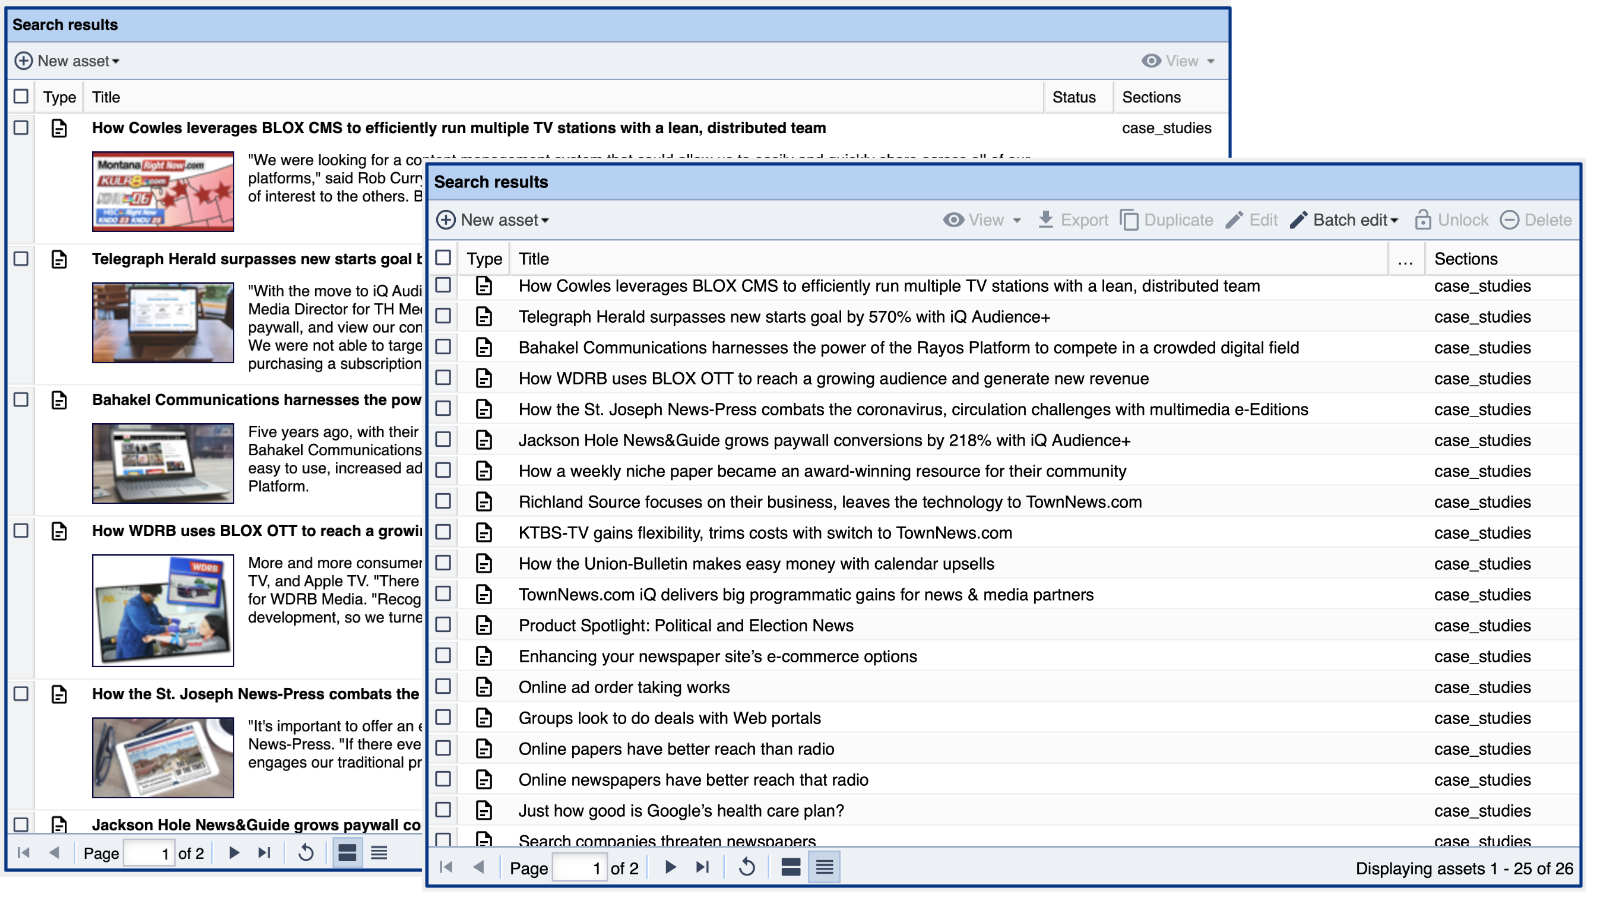Check the box for KTBS-TV gains flexibility row
Image resolution: width=1600 pixels, height=900 pixels.
tap(443, 532)
